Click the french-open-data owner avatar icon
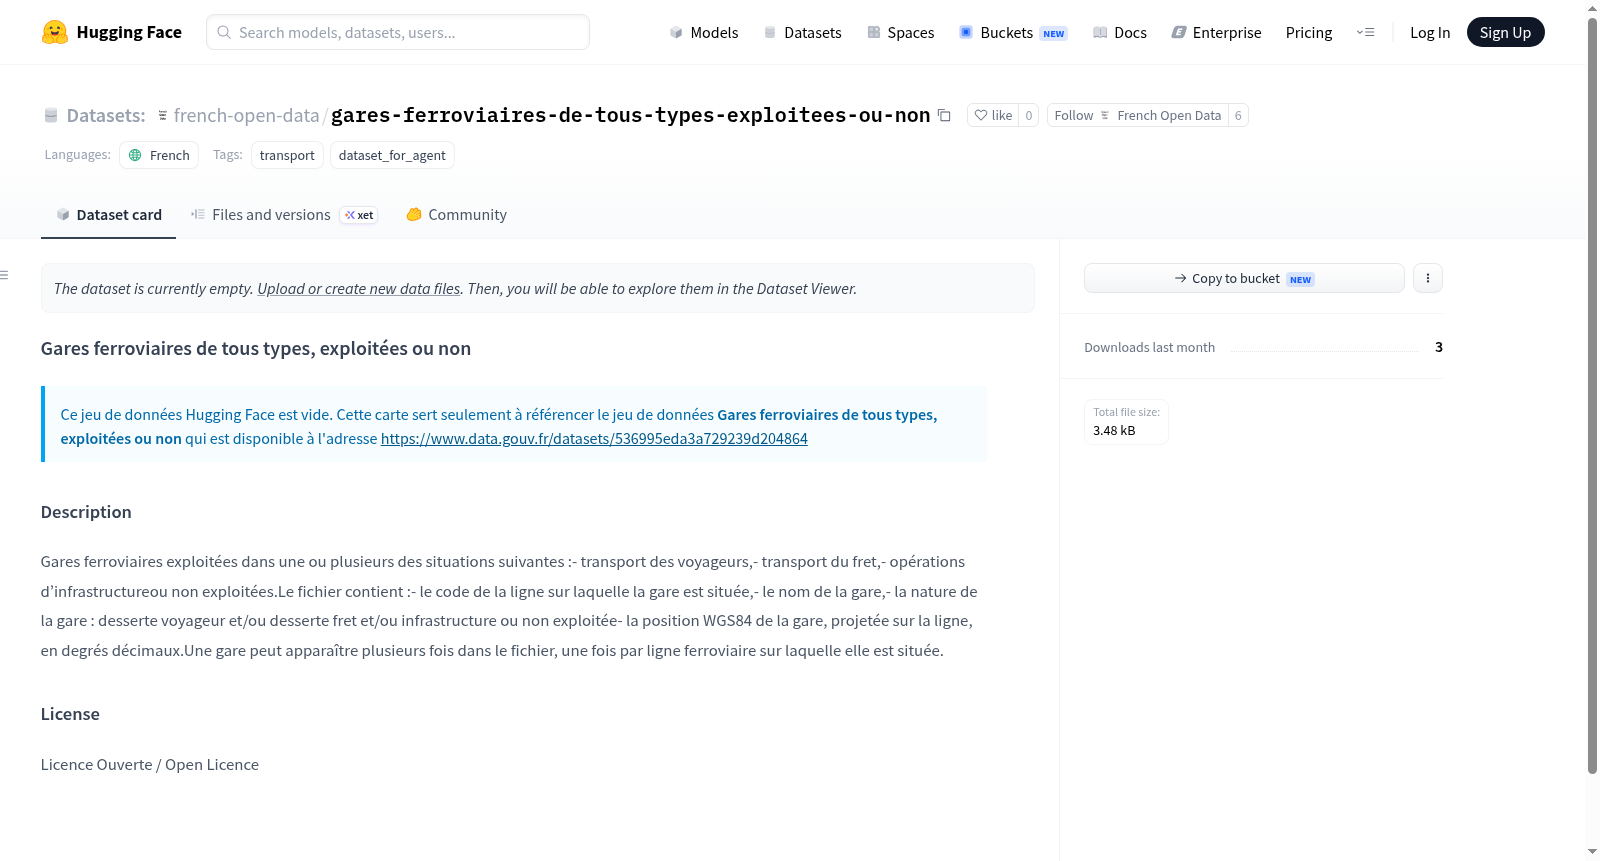Screen dimensions: 1600x861 [163, 115]
